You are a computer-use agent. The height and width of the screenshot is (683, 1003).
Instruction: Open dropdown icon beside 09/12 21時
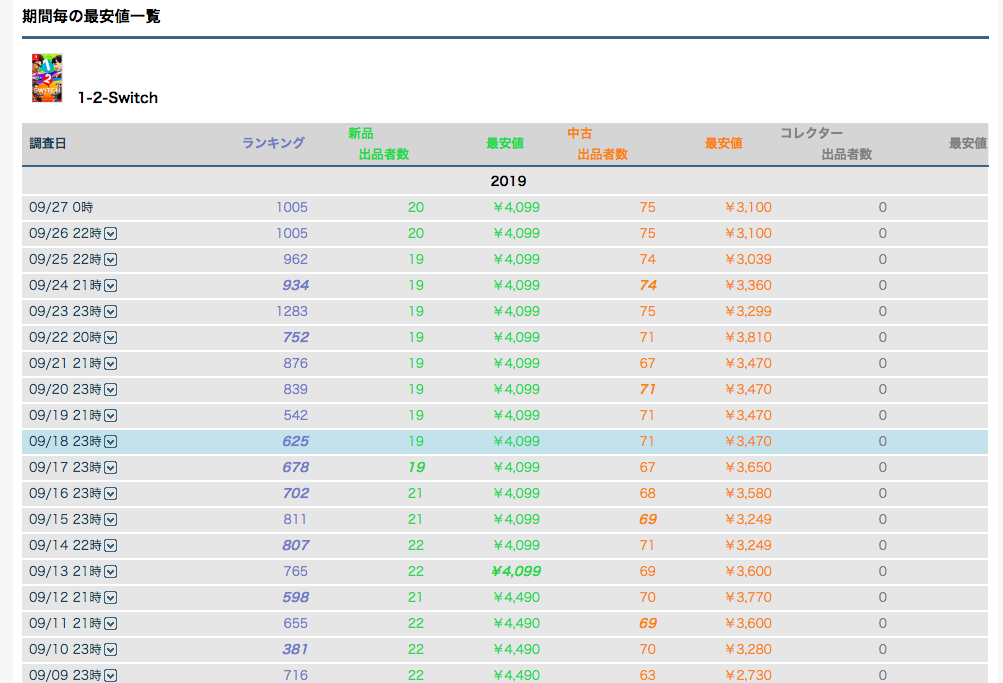point(111,598)
